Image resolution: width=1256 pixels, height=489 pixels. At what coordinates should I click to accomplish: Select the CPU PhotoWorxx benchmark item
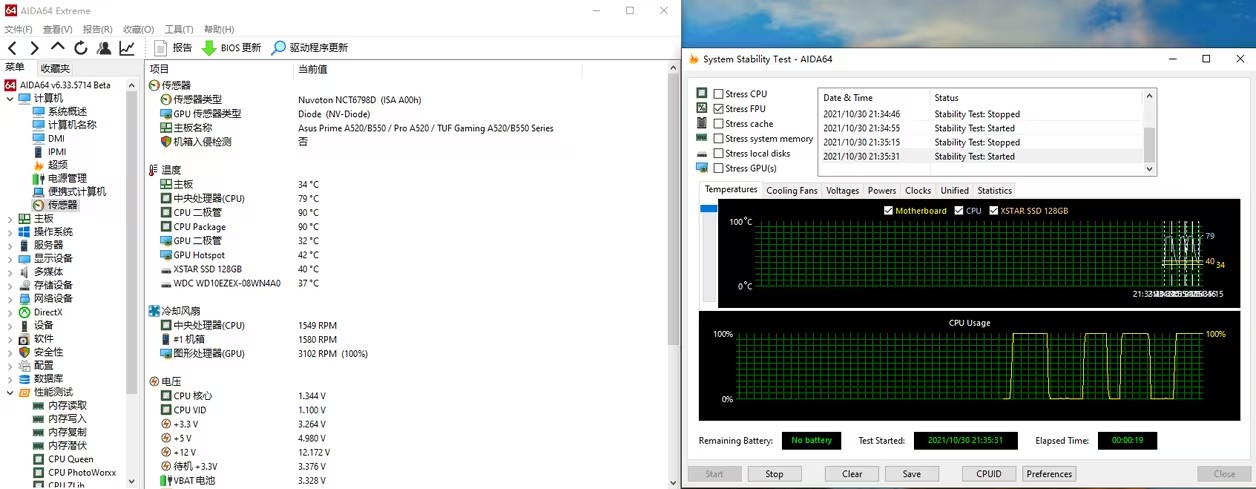(82, 472)
